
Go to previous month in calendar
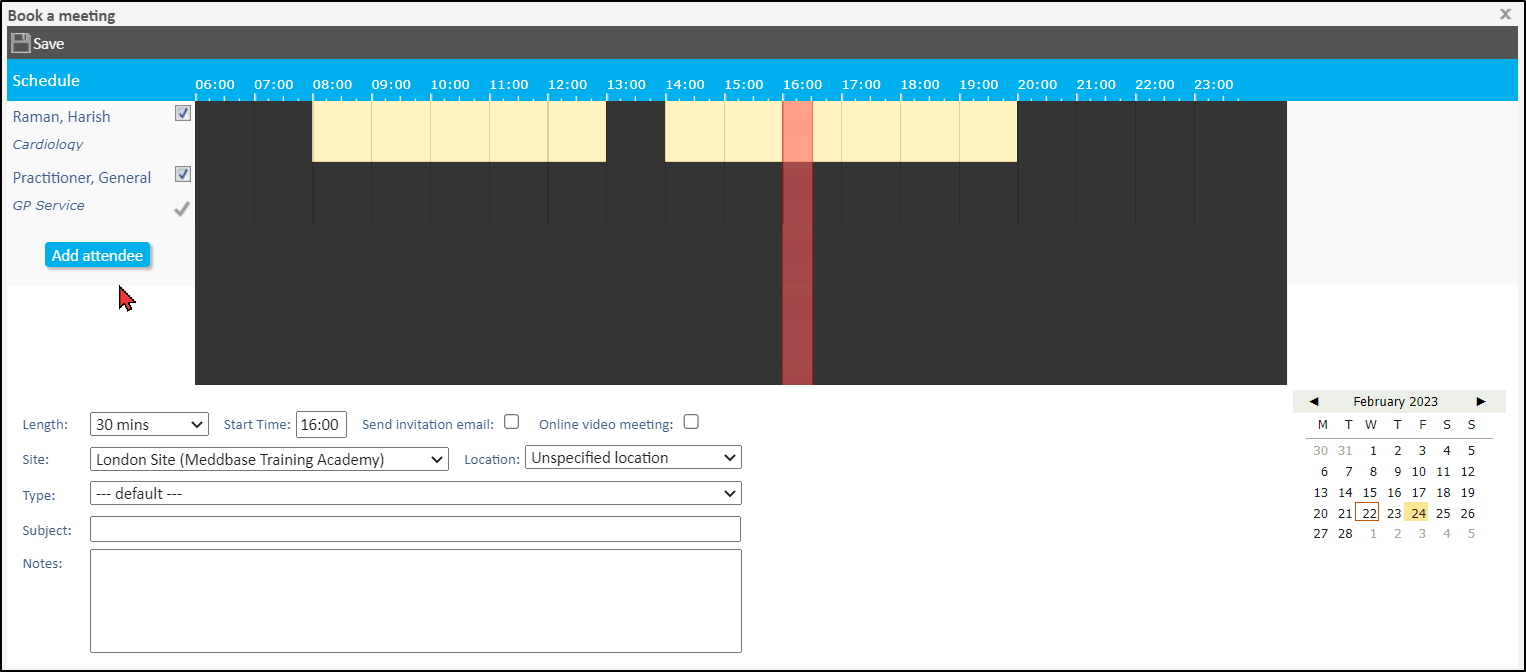[x=1313, y=402]
